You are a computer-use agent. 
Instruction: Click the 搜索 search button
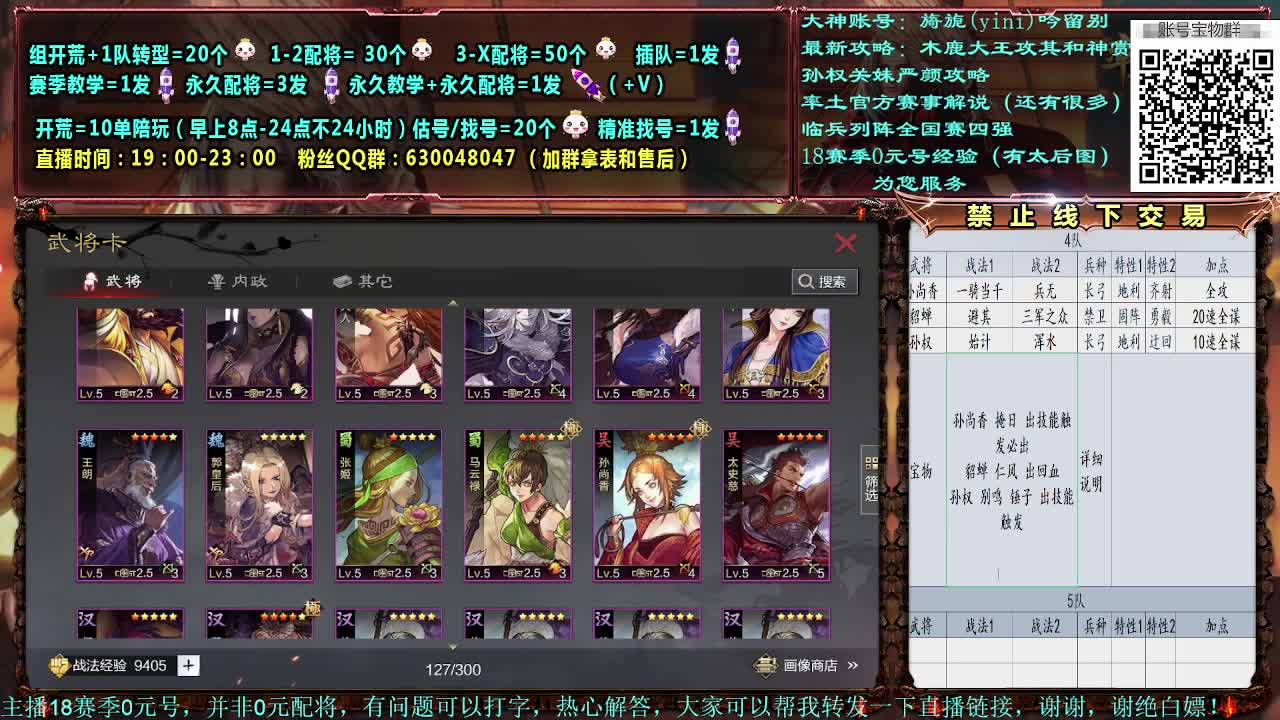(824, 281)
